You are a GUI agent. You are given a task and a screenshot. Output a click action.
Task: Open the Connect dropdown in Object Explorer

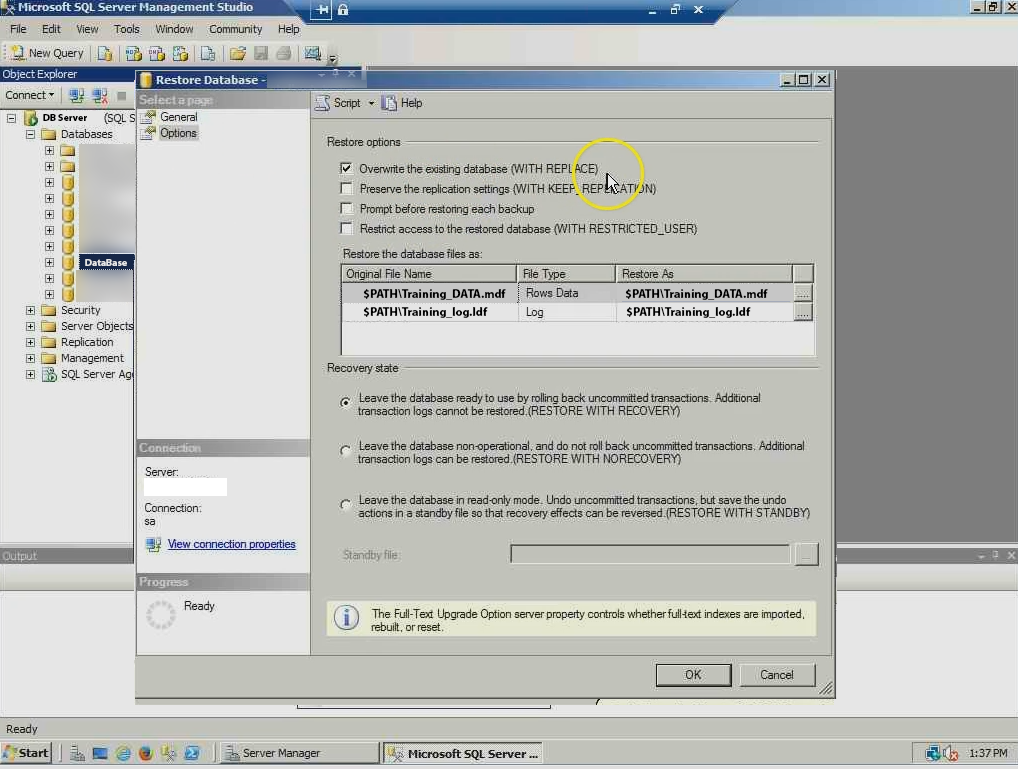pos(30,95)
